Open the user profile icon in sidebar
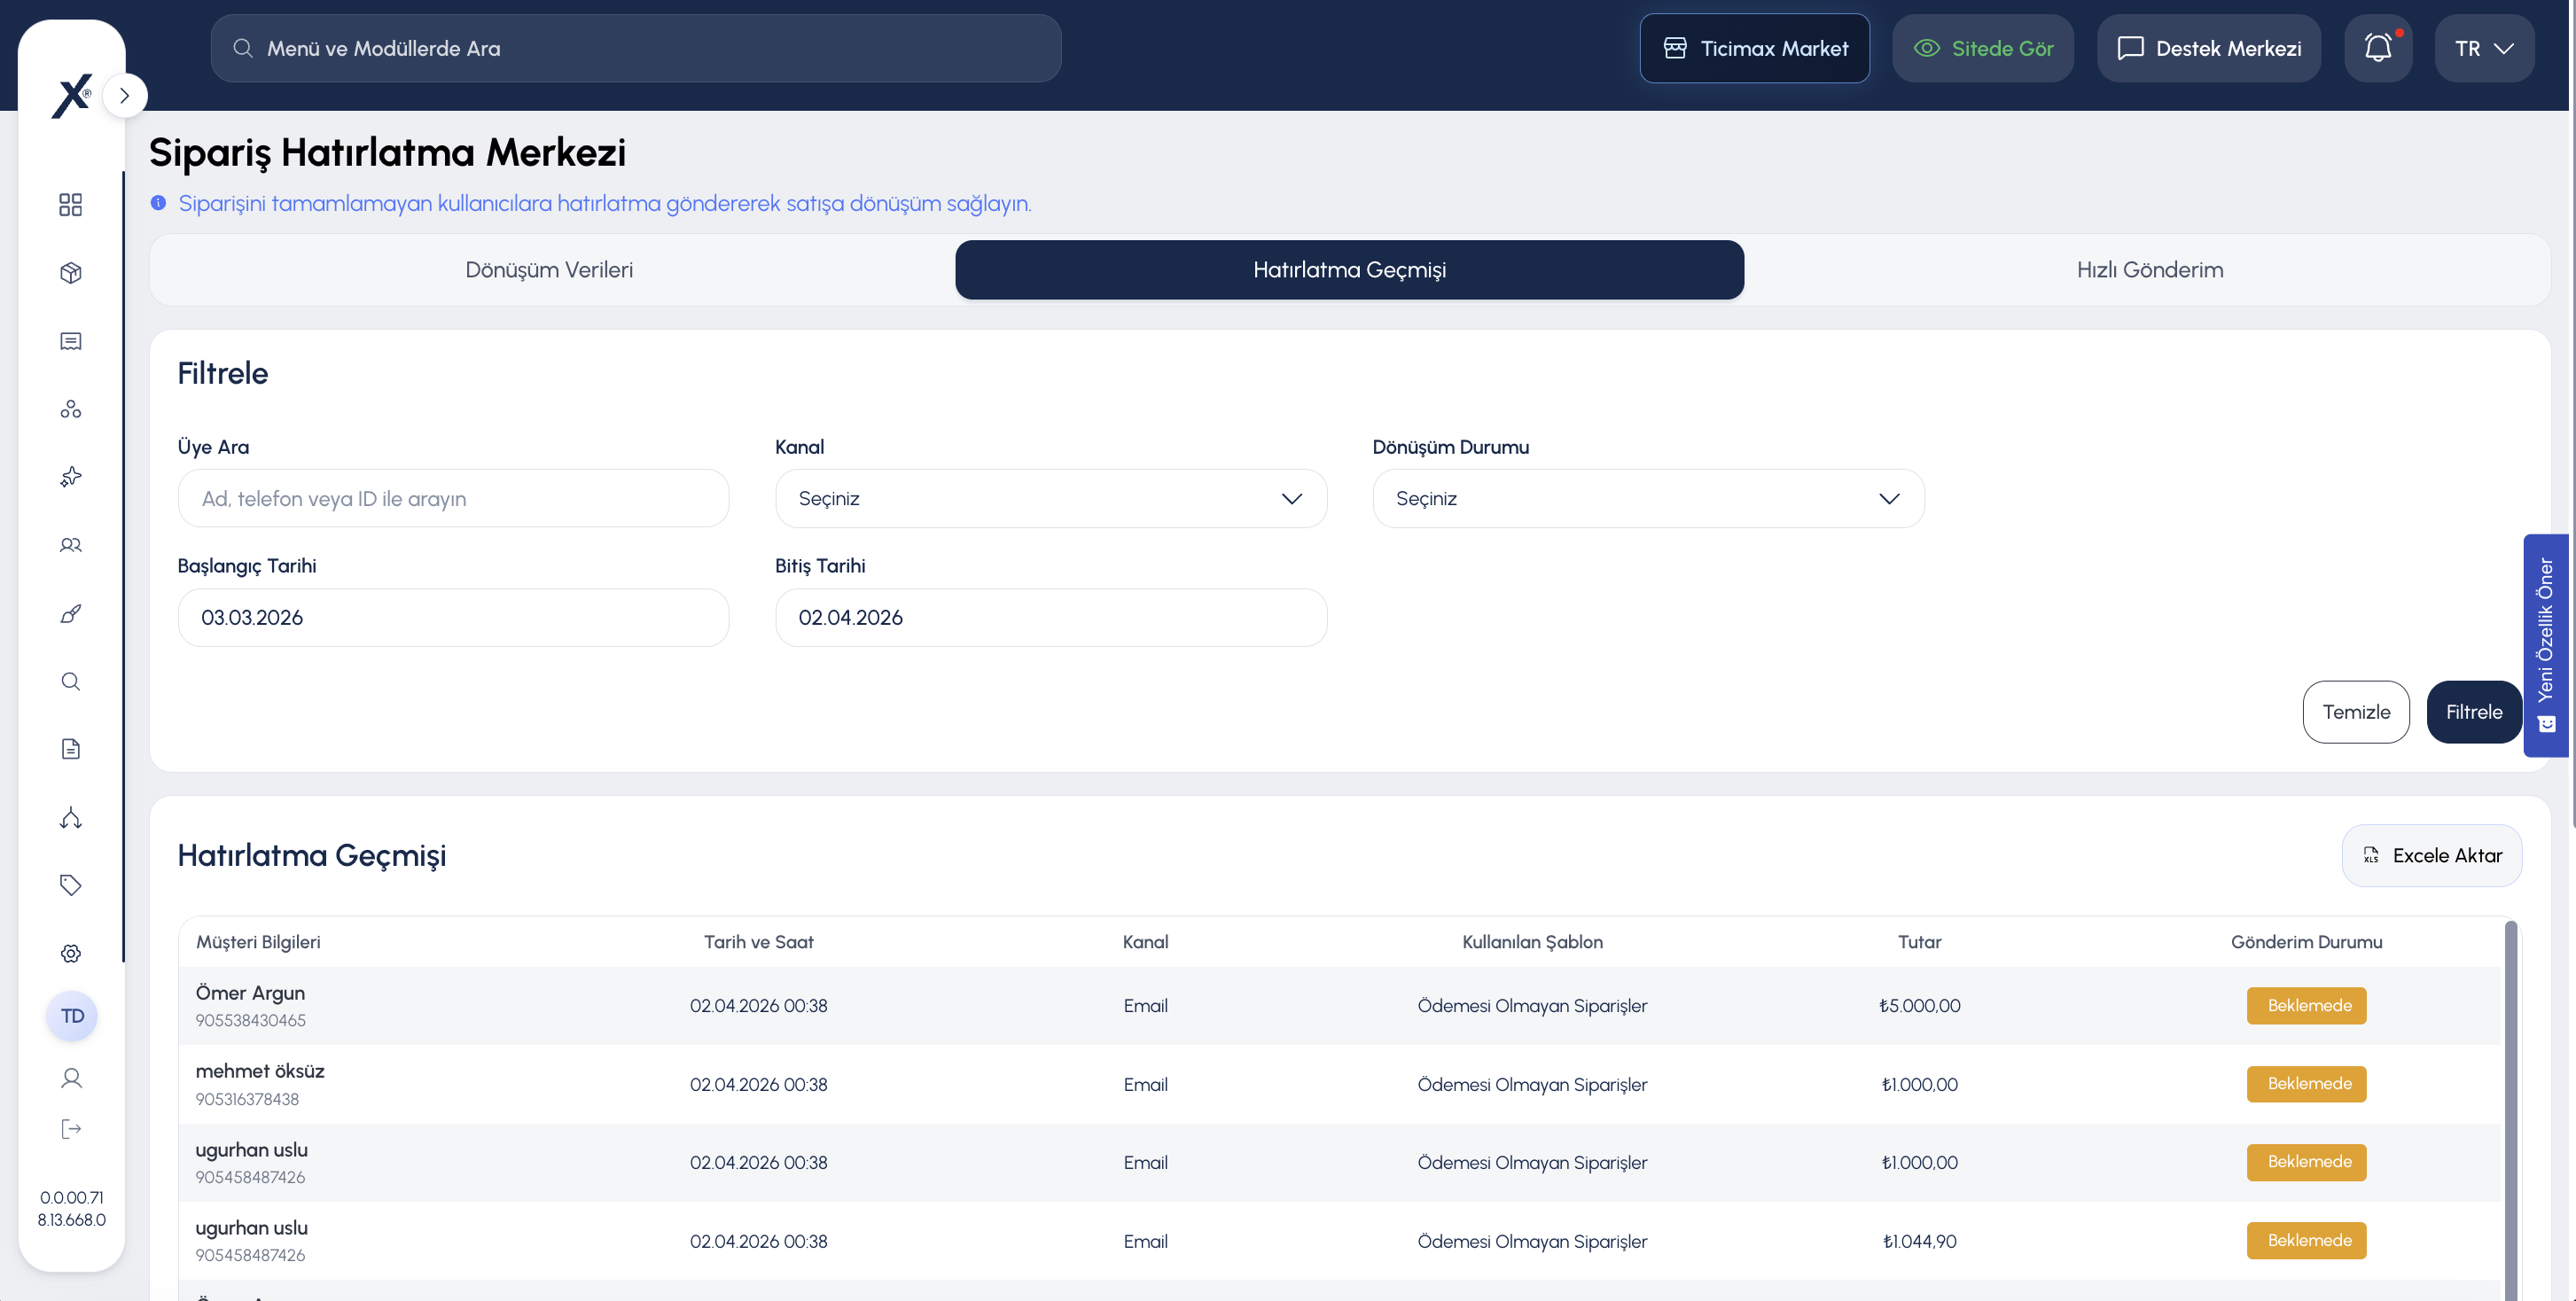 (x=70, y=1078)
